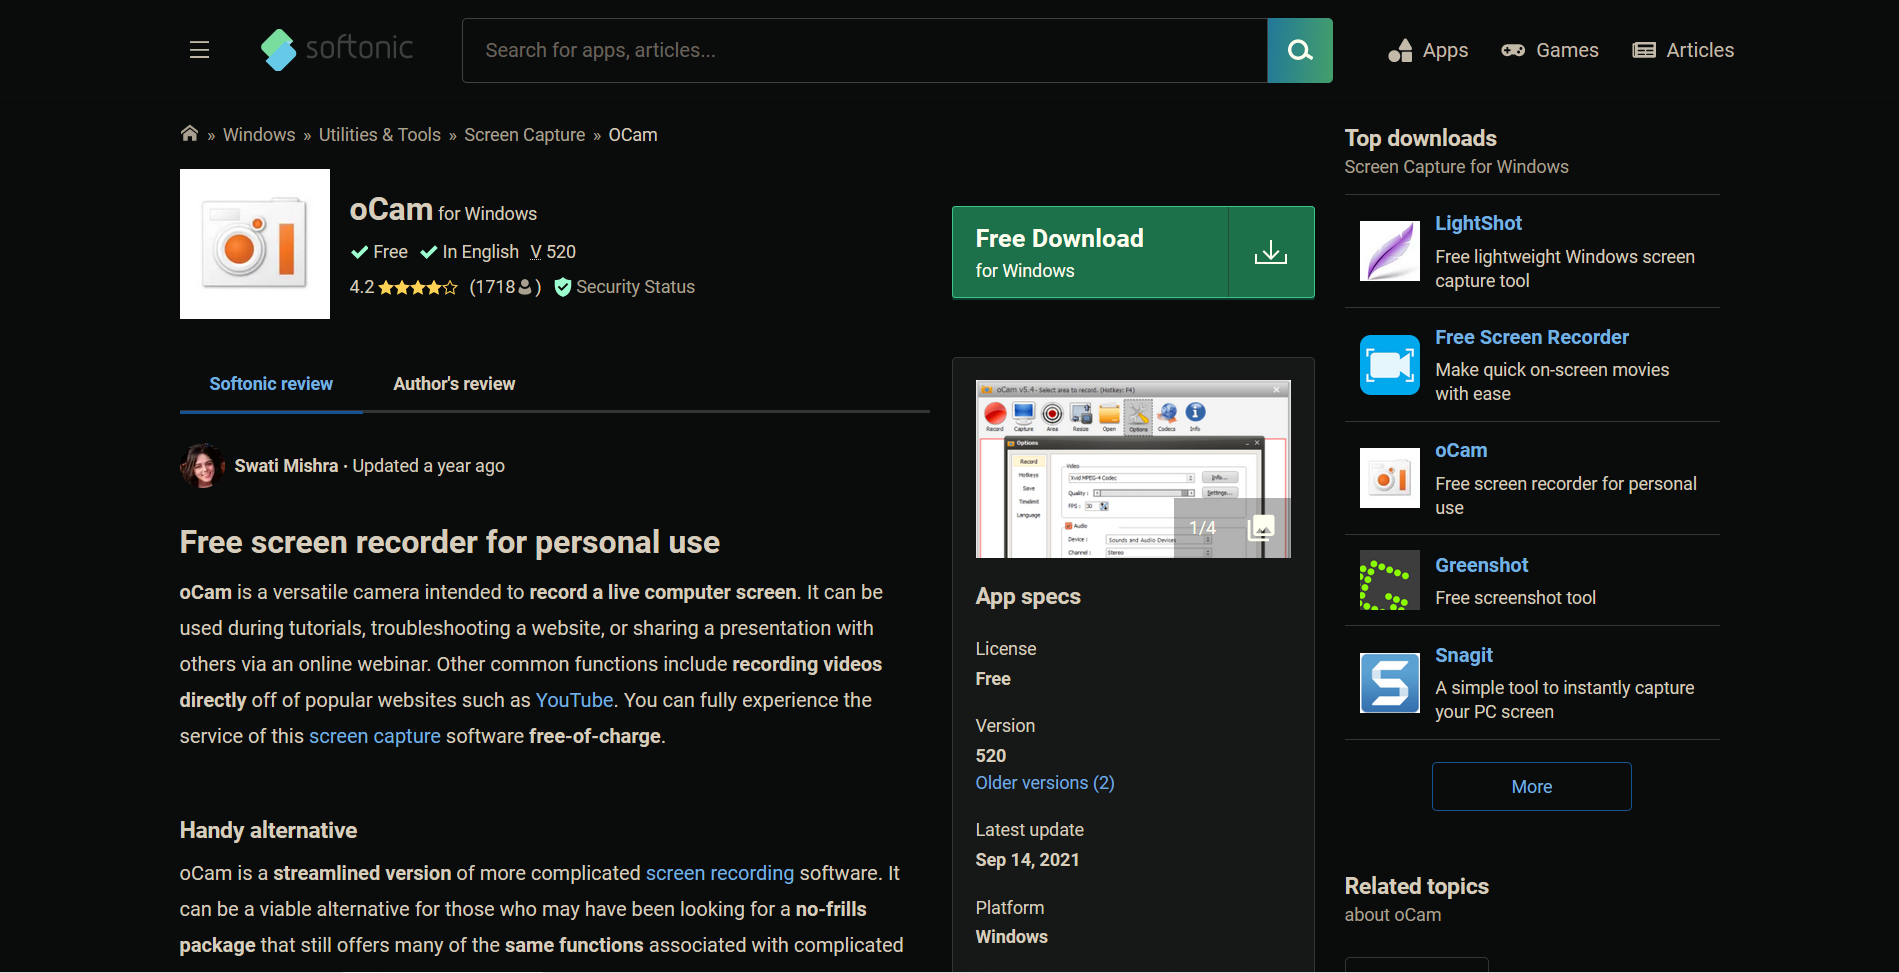Open the Games menu

click(1549, 50)
